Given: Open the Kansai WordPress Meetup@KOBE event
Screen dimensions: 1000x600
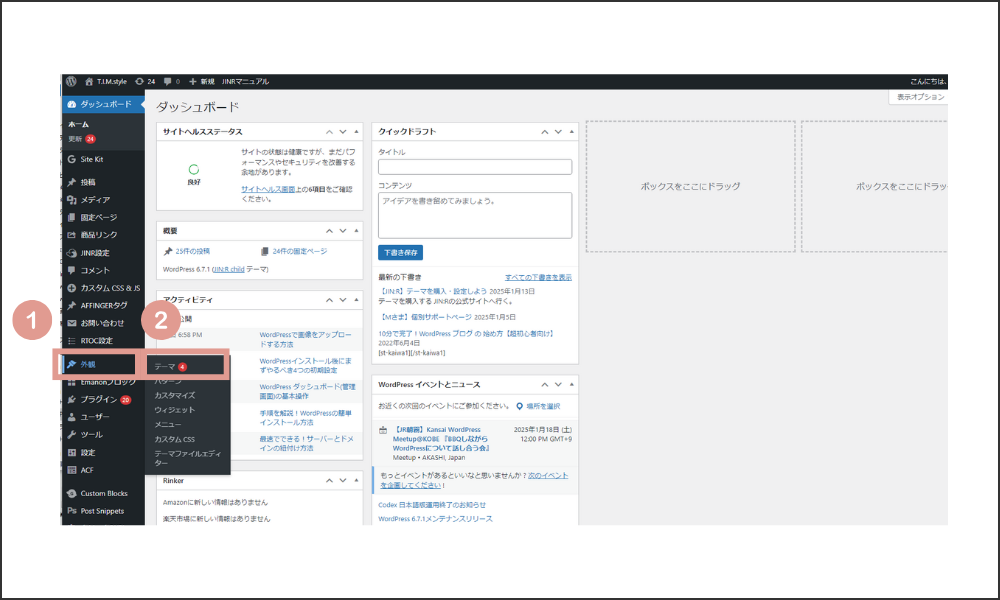Looking at the screenshot, I should pos(441,439).
